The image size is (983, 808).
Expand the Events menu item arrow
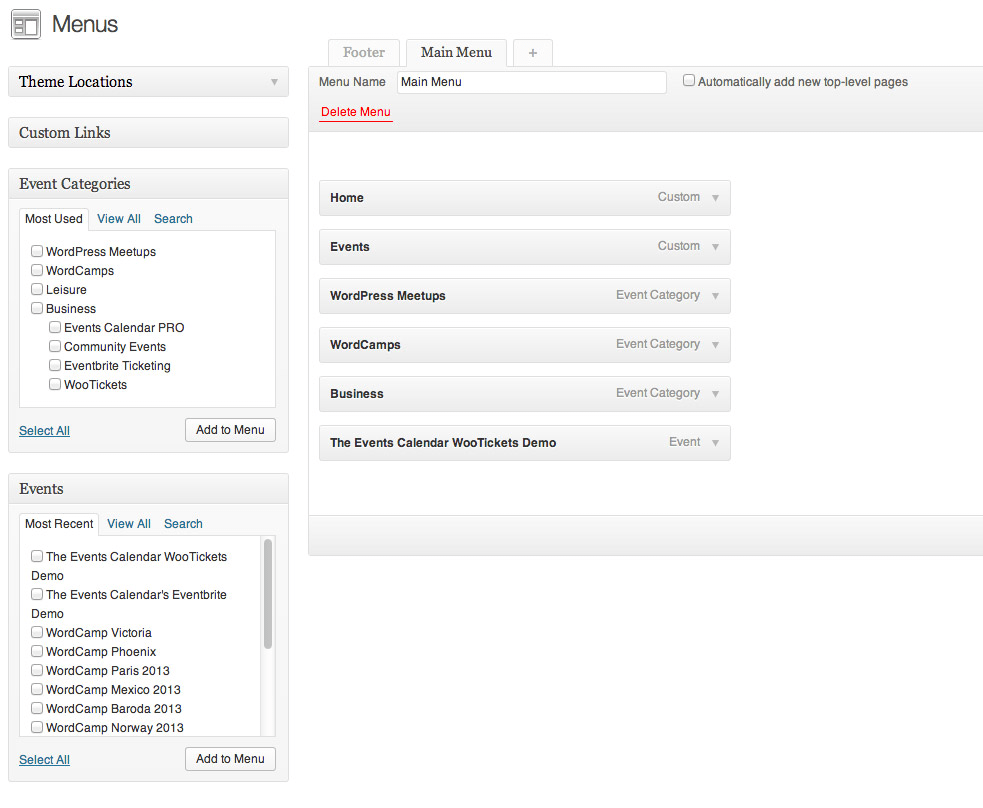[715, 247]
